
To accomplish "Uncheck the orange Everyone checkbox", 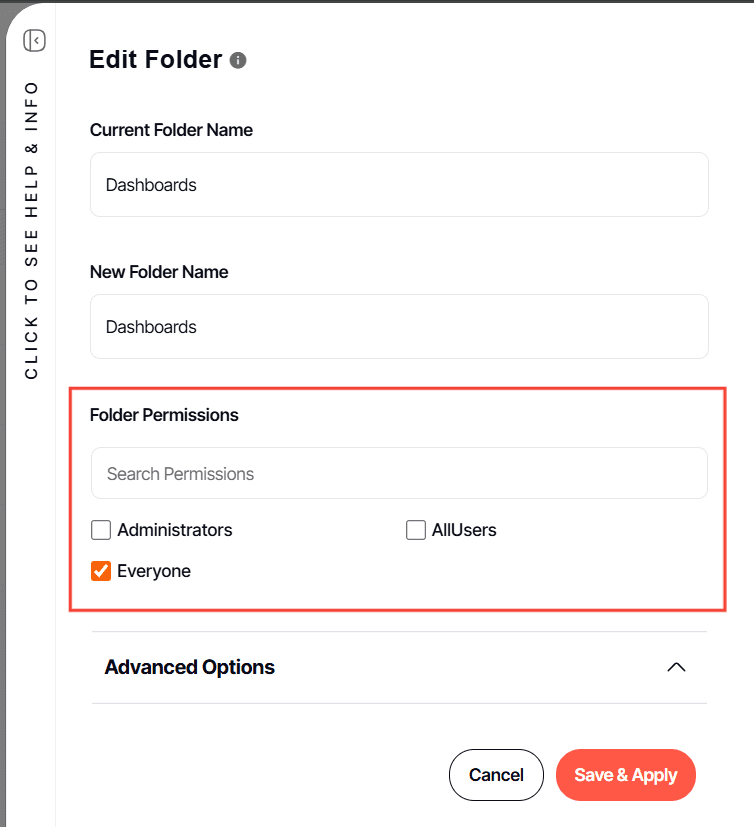I will click(x=101, y=571).
